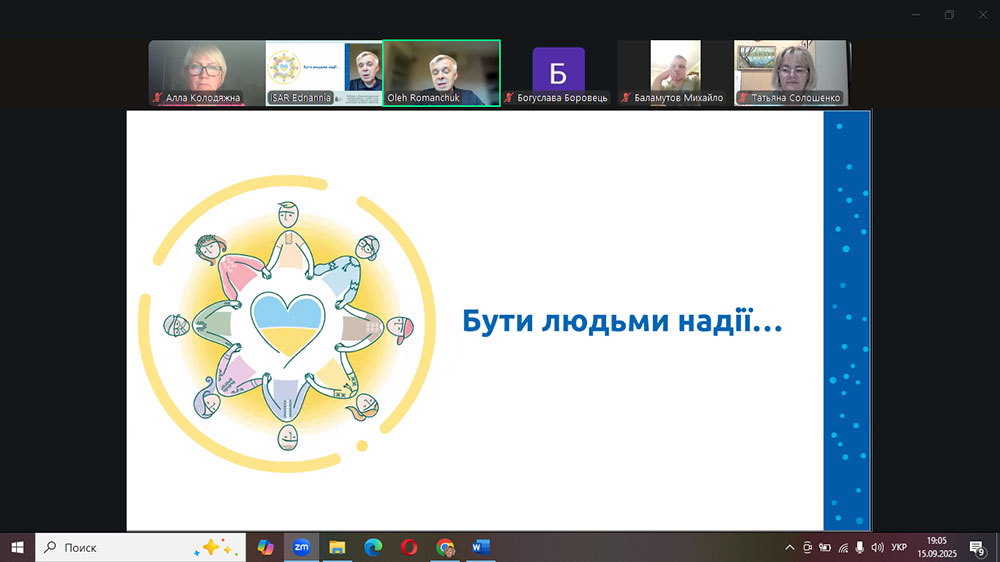
Task: Select Богуслава Боровець's avatar tile
Action: coord(558,73)
